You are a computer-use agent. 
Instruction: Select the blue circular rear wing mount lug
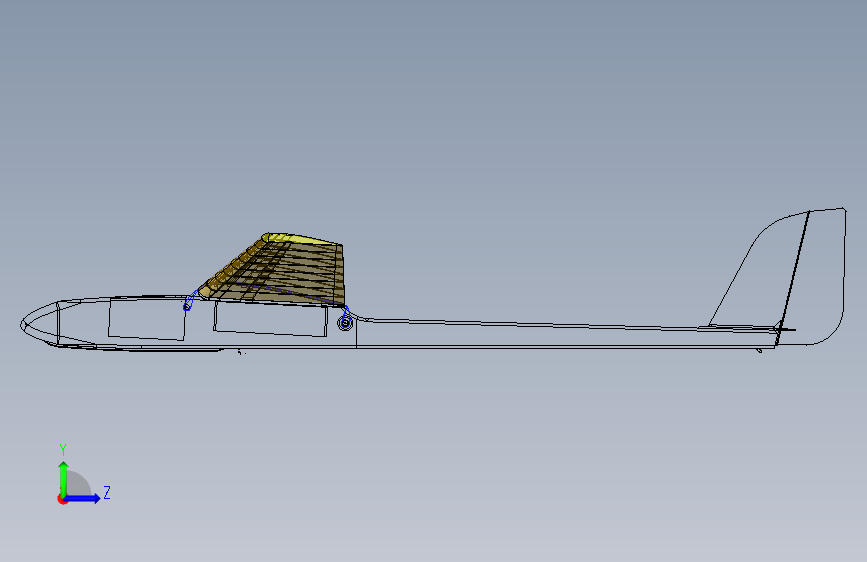345,322
